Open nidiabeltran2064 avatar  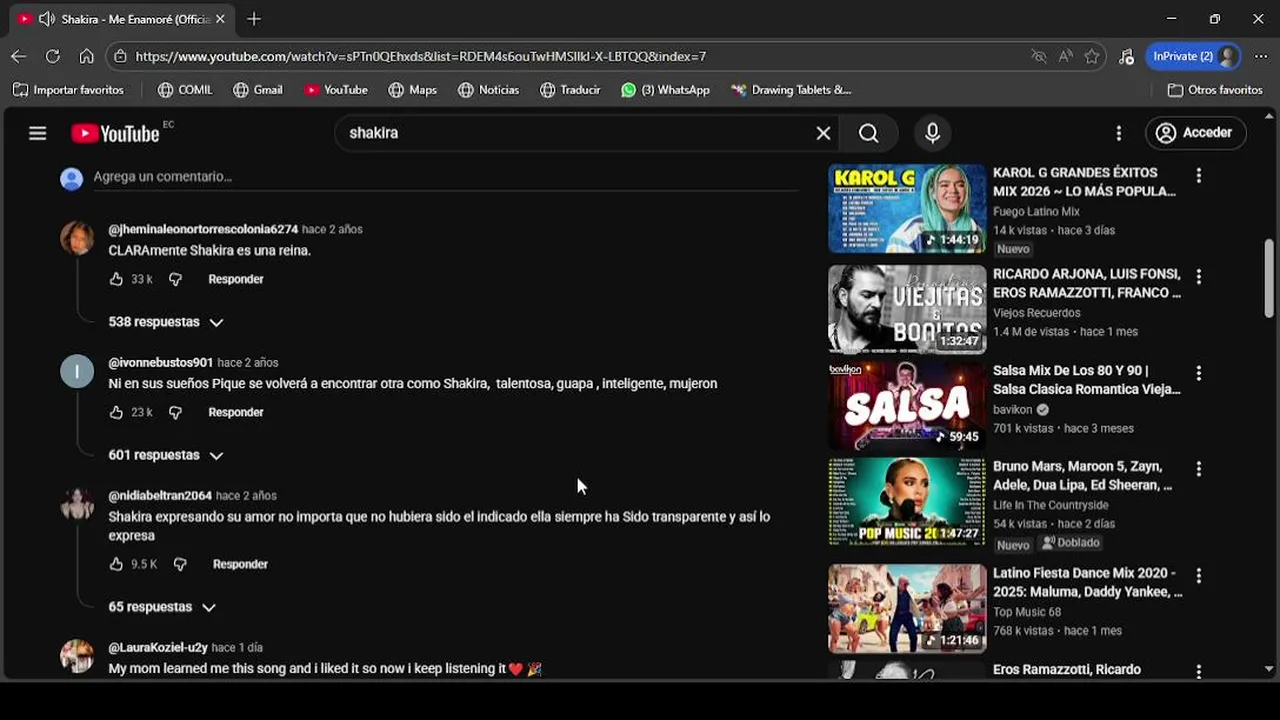point(77,504)
